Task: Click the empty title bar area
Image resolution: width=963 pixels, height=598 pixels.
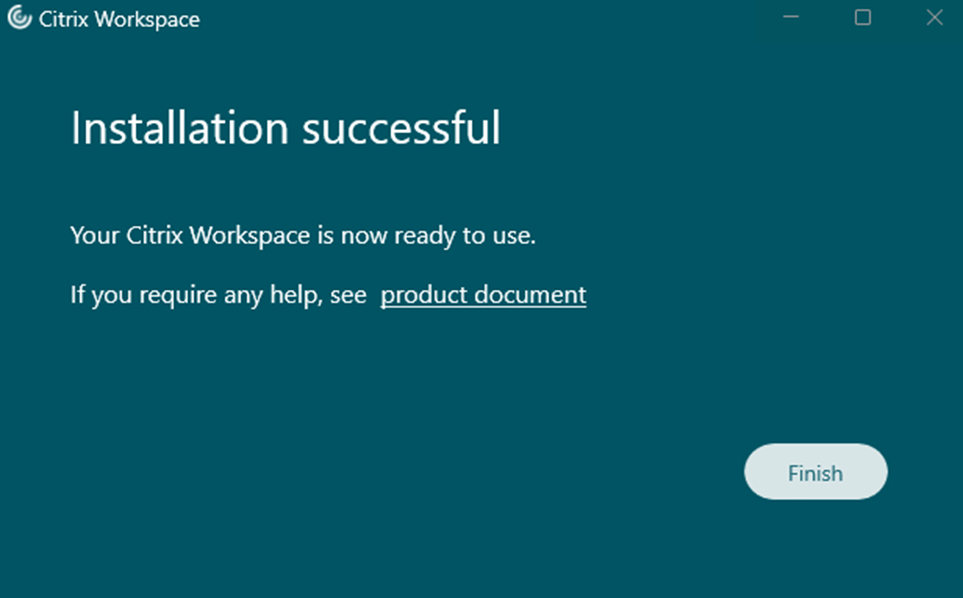Action: click(480, 20)
